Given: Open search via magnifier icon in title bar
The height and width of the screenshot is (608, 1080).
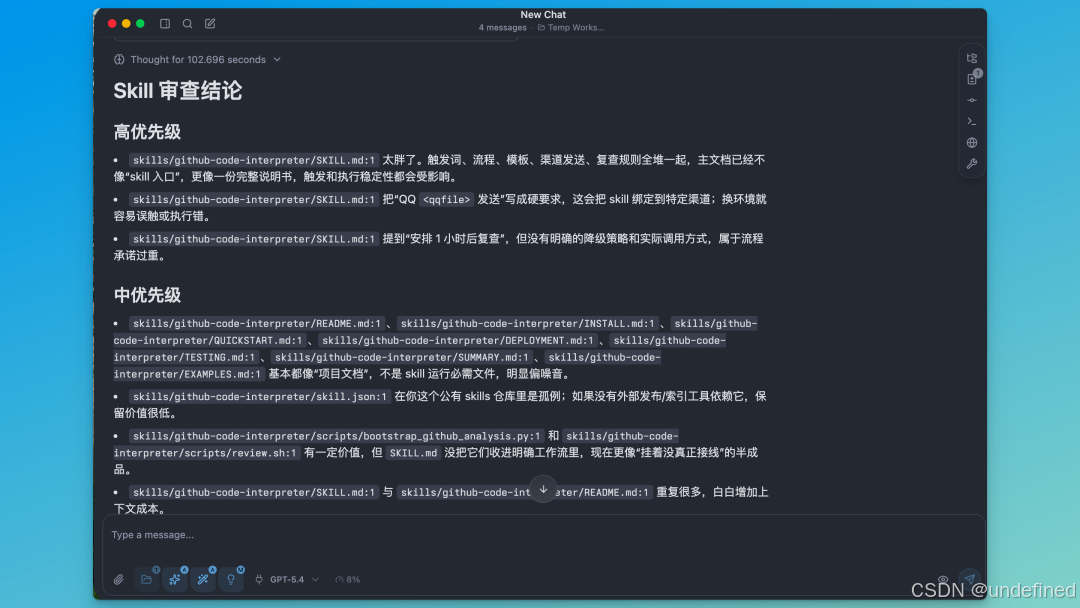Looking at the screenshot, I should (x=187, y=23).
